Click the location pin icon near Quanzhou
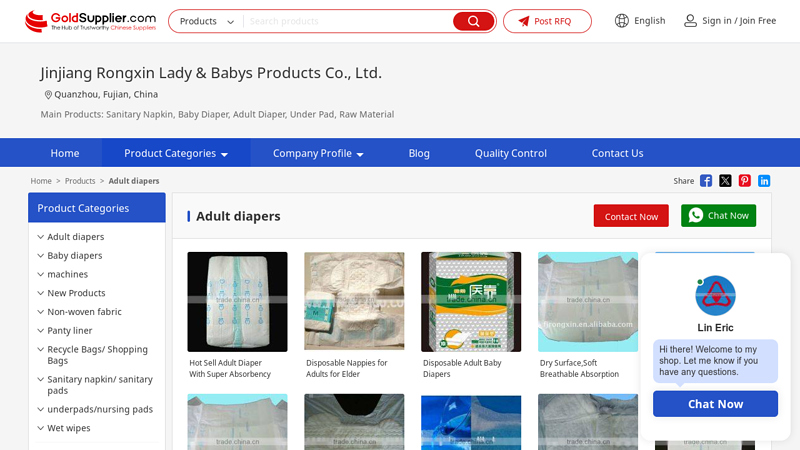 point(48,94)
